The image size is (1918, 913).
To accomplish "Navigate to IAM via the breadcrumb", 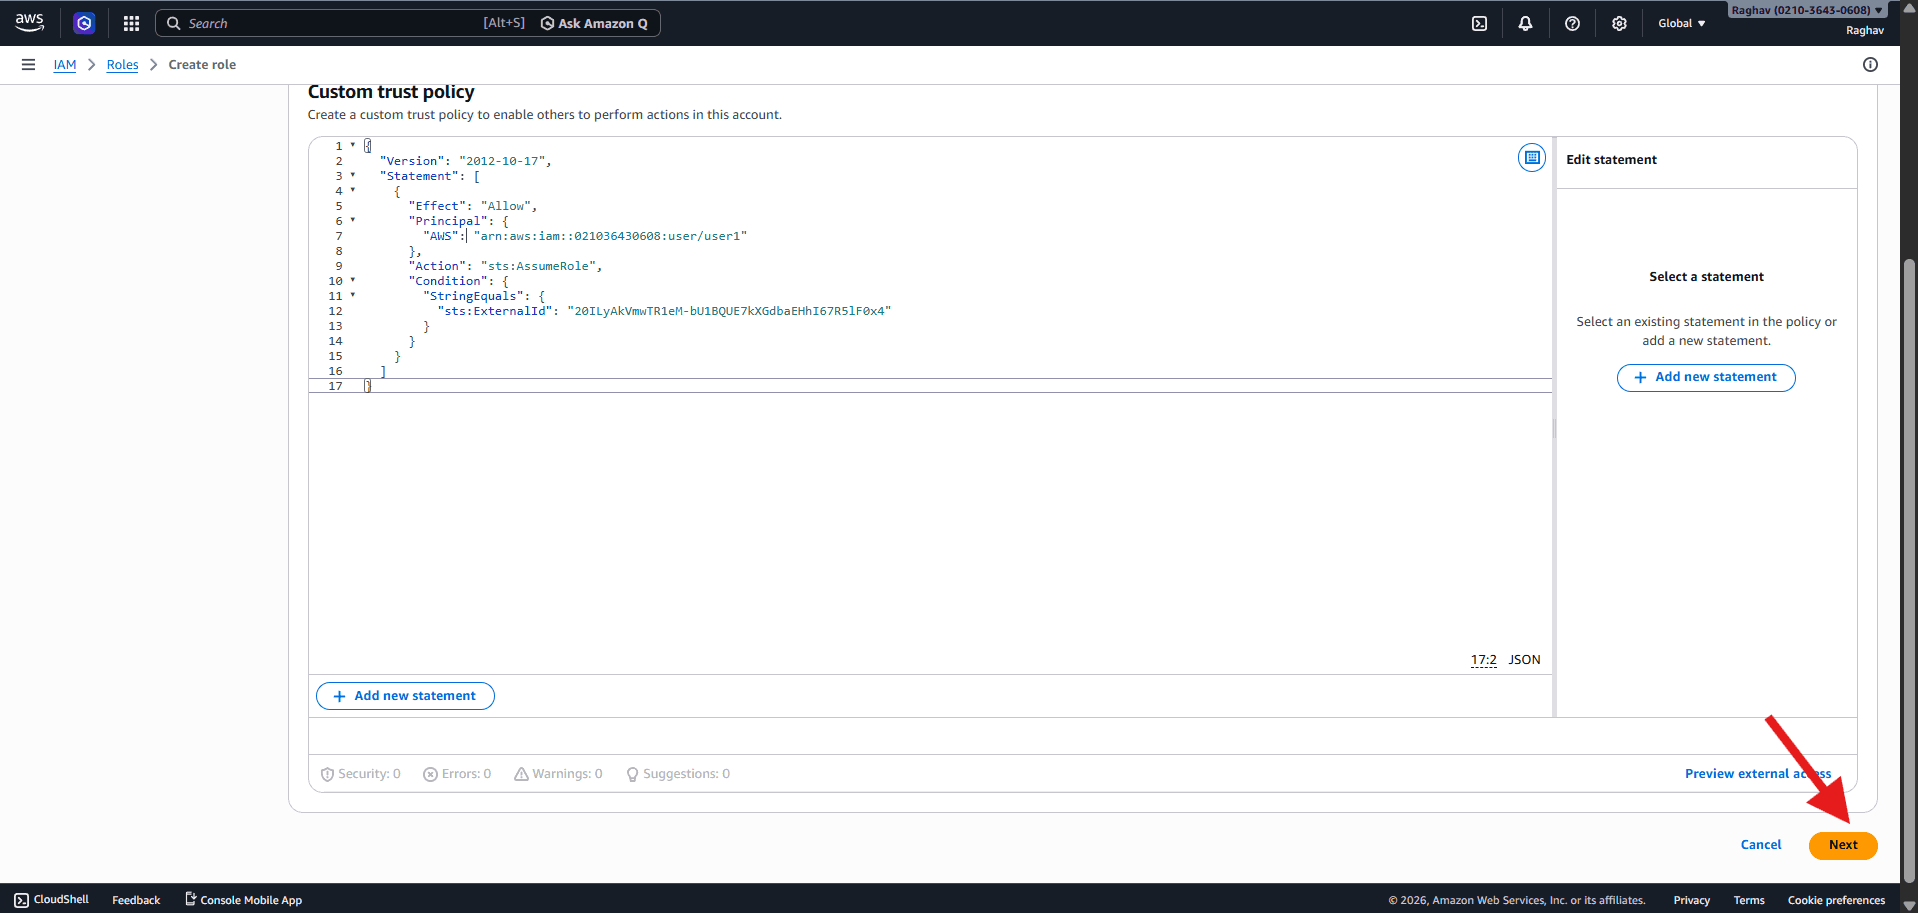I will [x=64, y=64].
